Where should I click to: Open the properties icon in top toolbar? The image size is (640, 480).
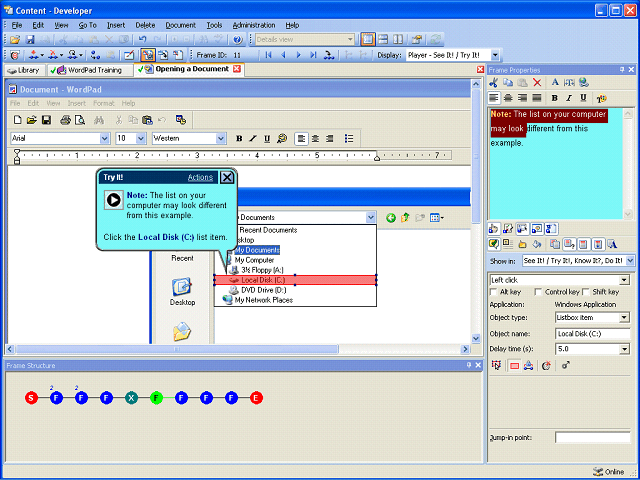click(417, 40)
